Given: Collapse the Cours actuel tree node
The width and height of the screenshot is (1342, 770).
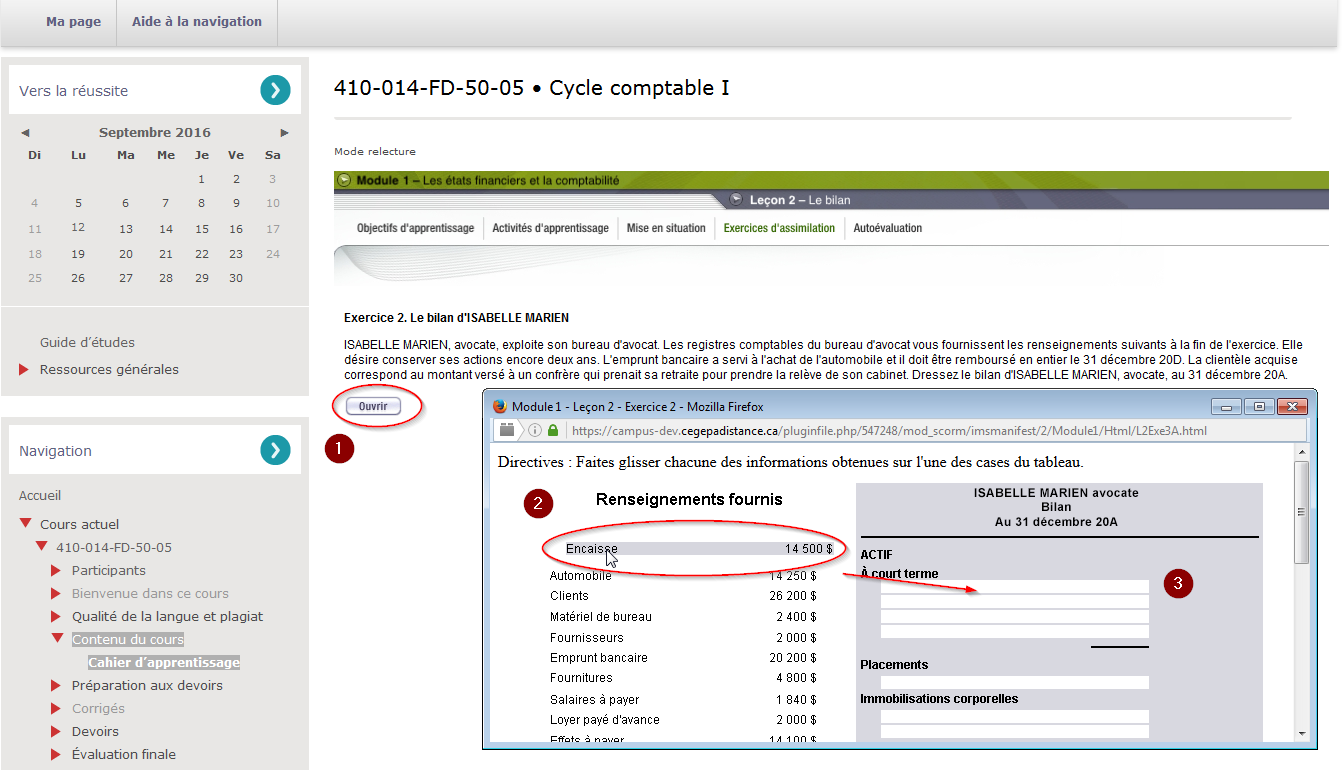Looking at the screenshot, I should pyautogui.click(x=26, y=524).
